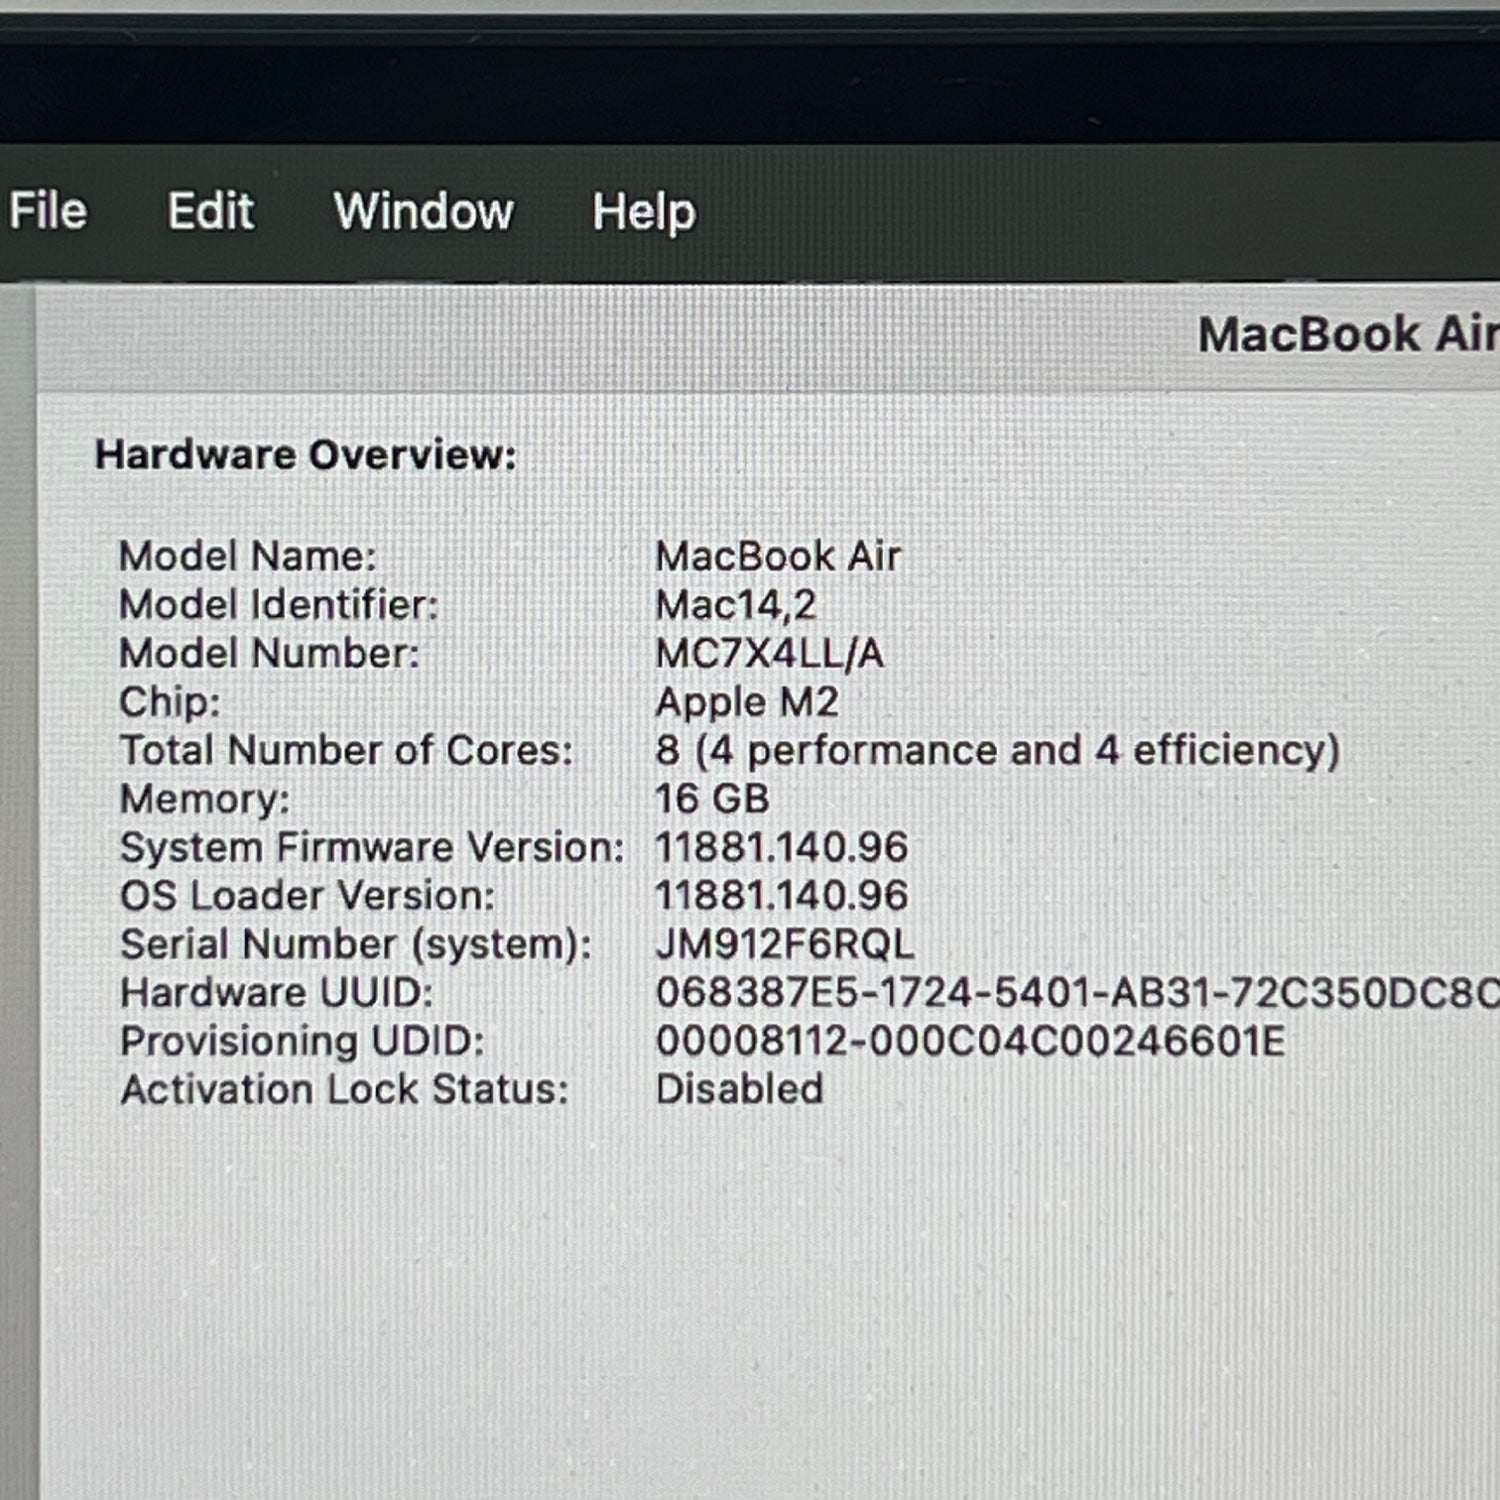Click the Hardware UUID label
The image size is (1500, 1500).
pyautogui.click(x=277, y=993)
